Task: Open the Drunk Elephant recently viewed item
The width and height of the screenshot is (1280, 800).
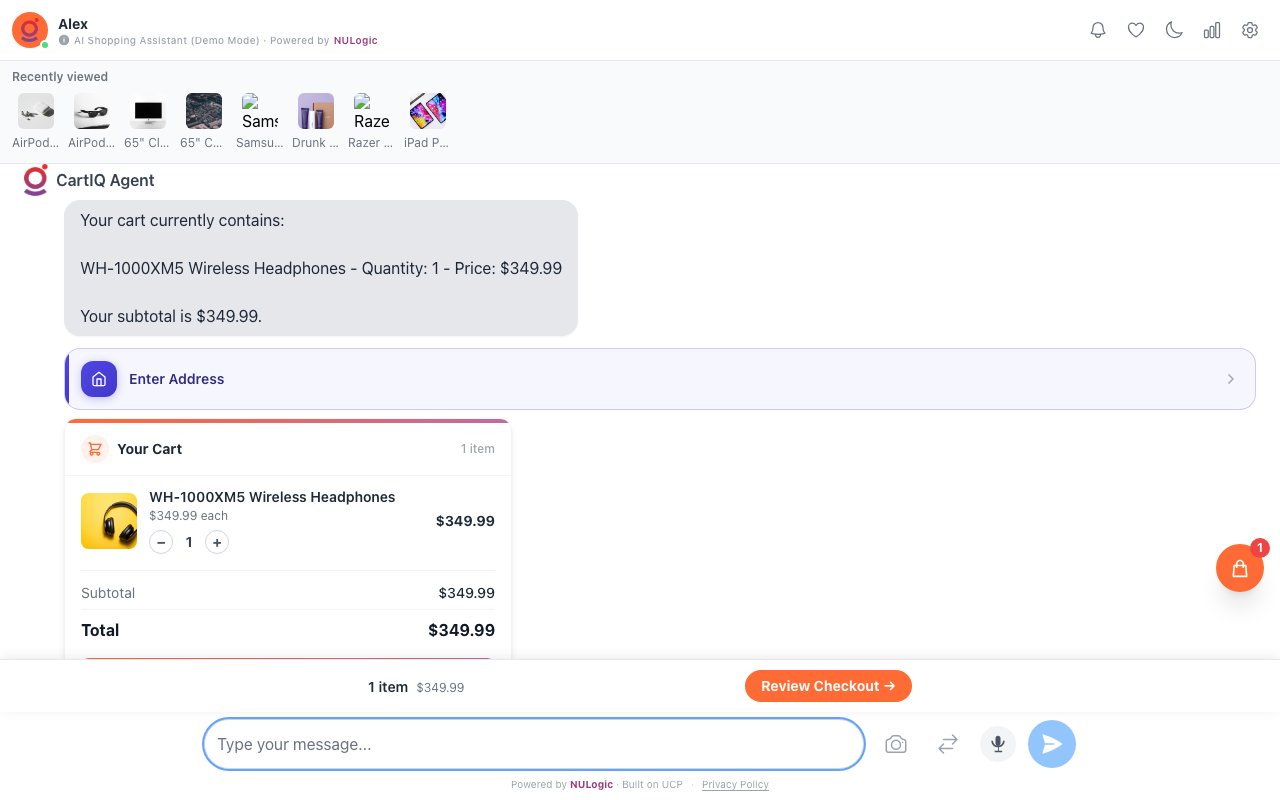Action: click(316, 111)
